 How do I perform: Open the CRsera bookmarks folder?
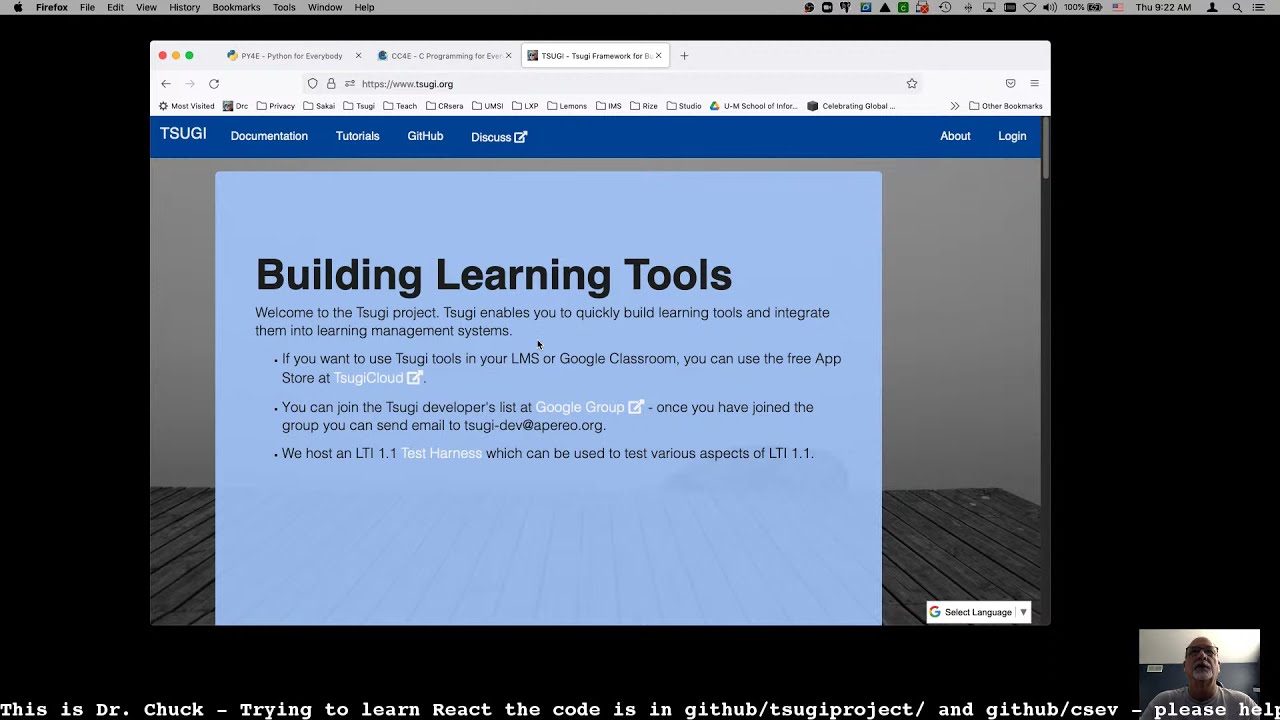[x=444, y=106]
